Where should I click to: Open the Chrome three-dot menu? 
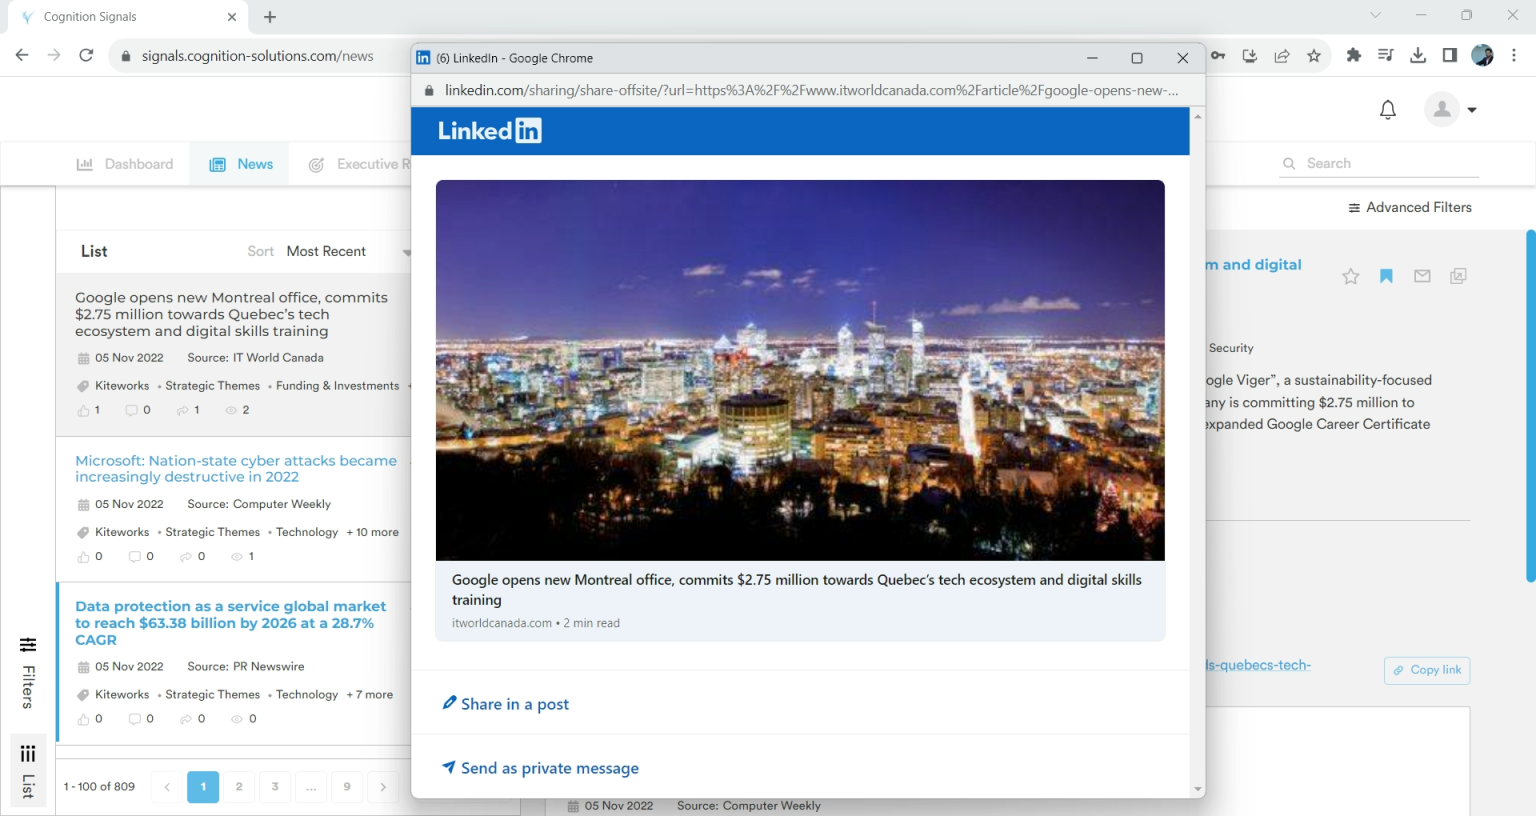tap(1514, 56)
